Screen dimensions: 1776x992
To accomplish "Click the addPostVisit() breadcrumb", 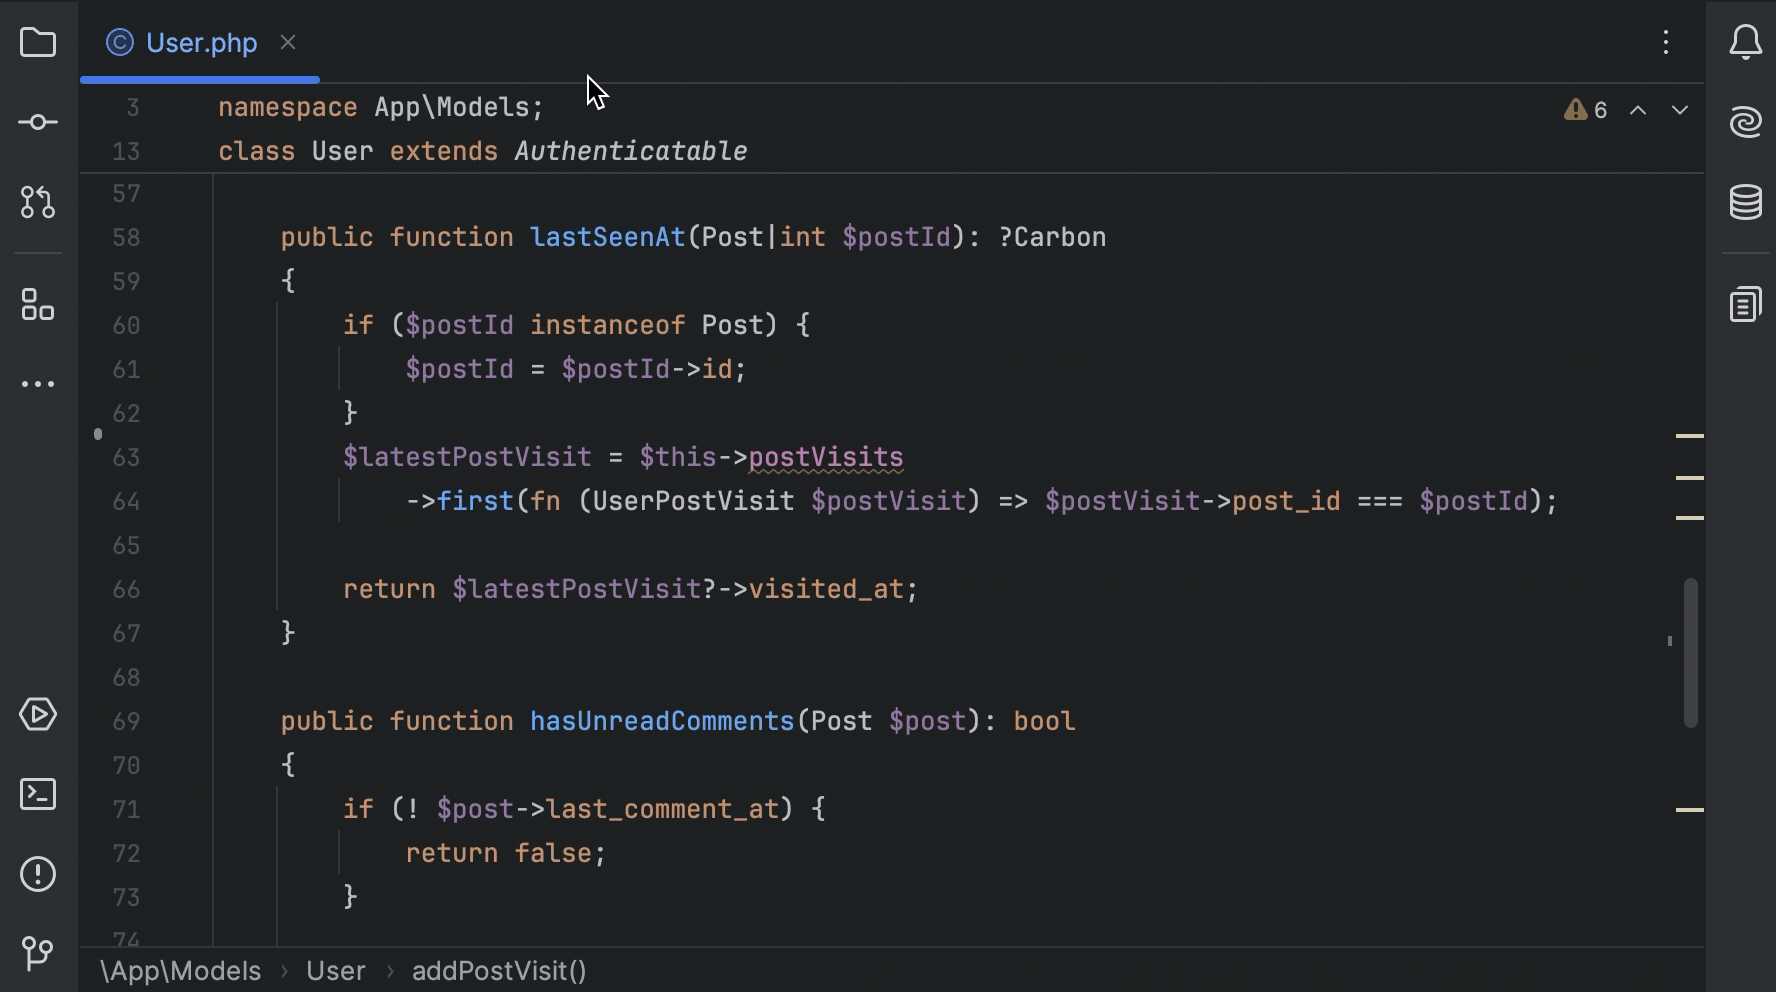I will click(499, 971).
